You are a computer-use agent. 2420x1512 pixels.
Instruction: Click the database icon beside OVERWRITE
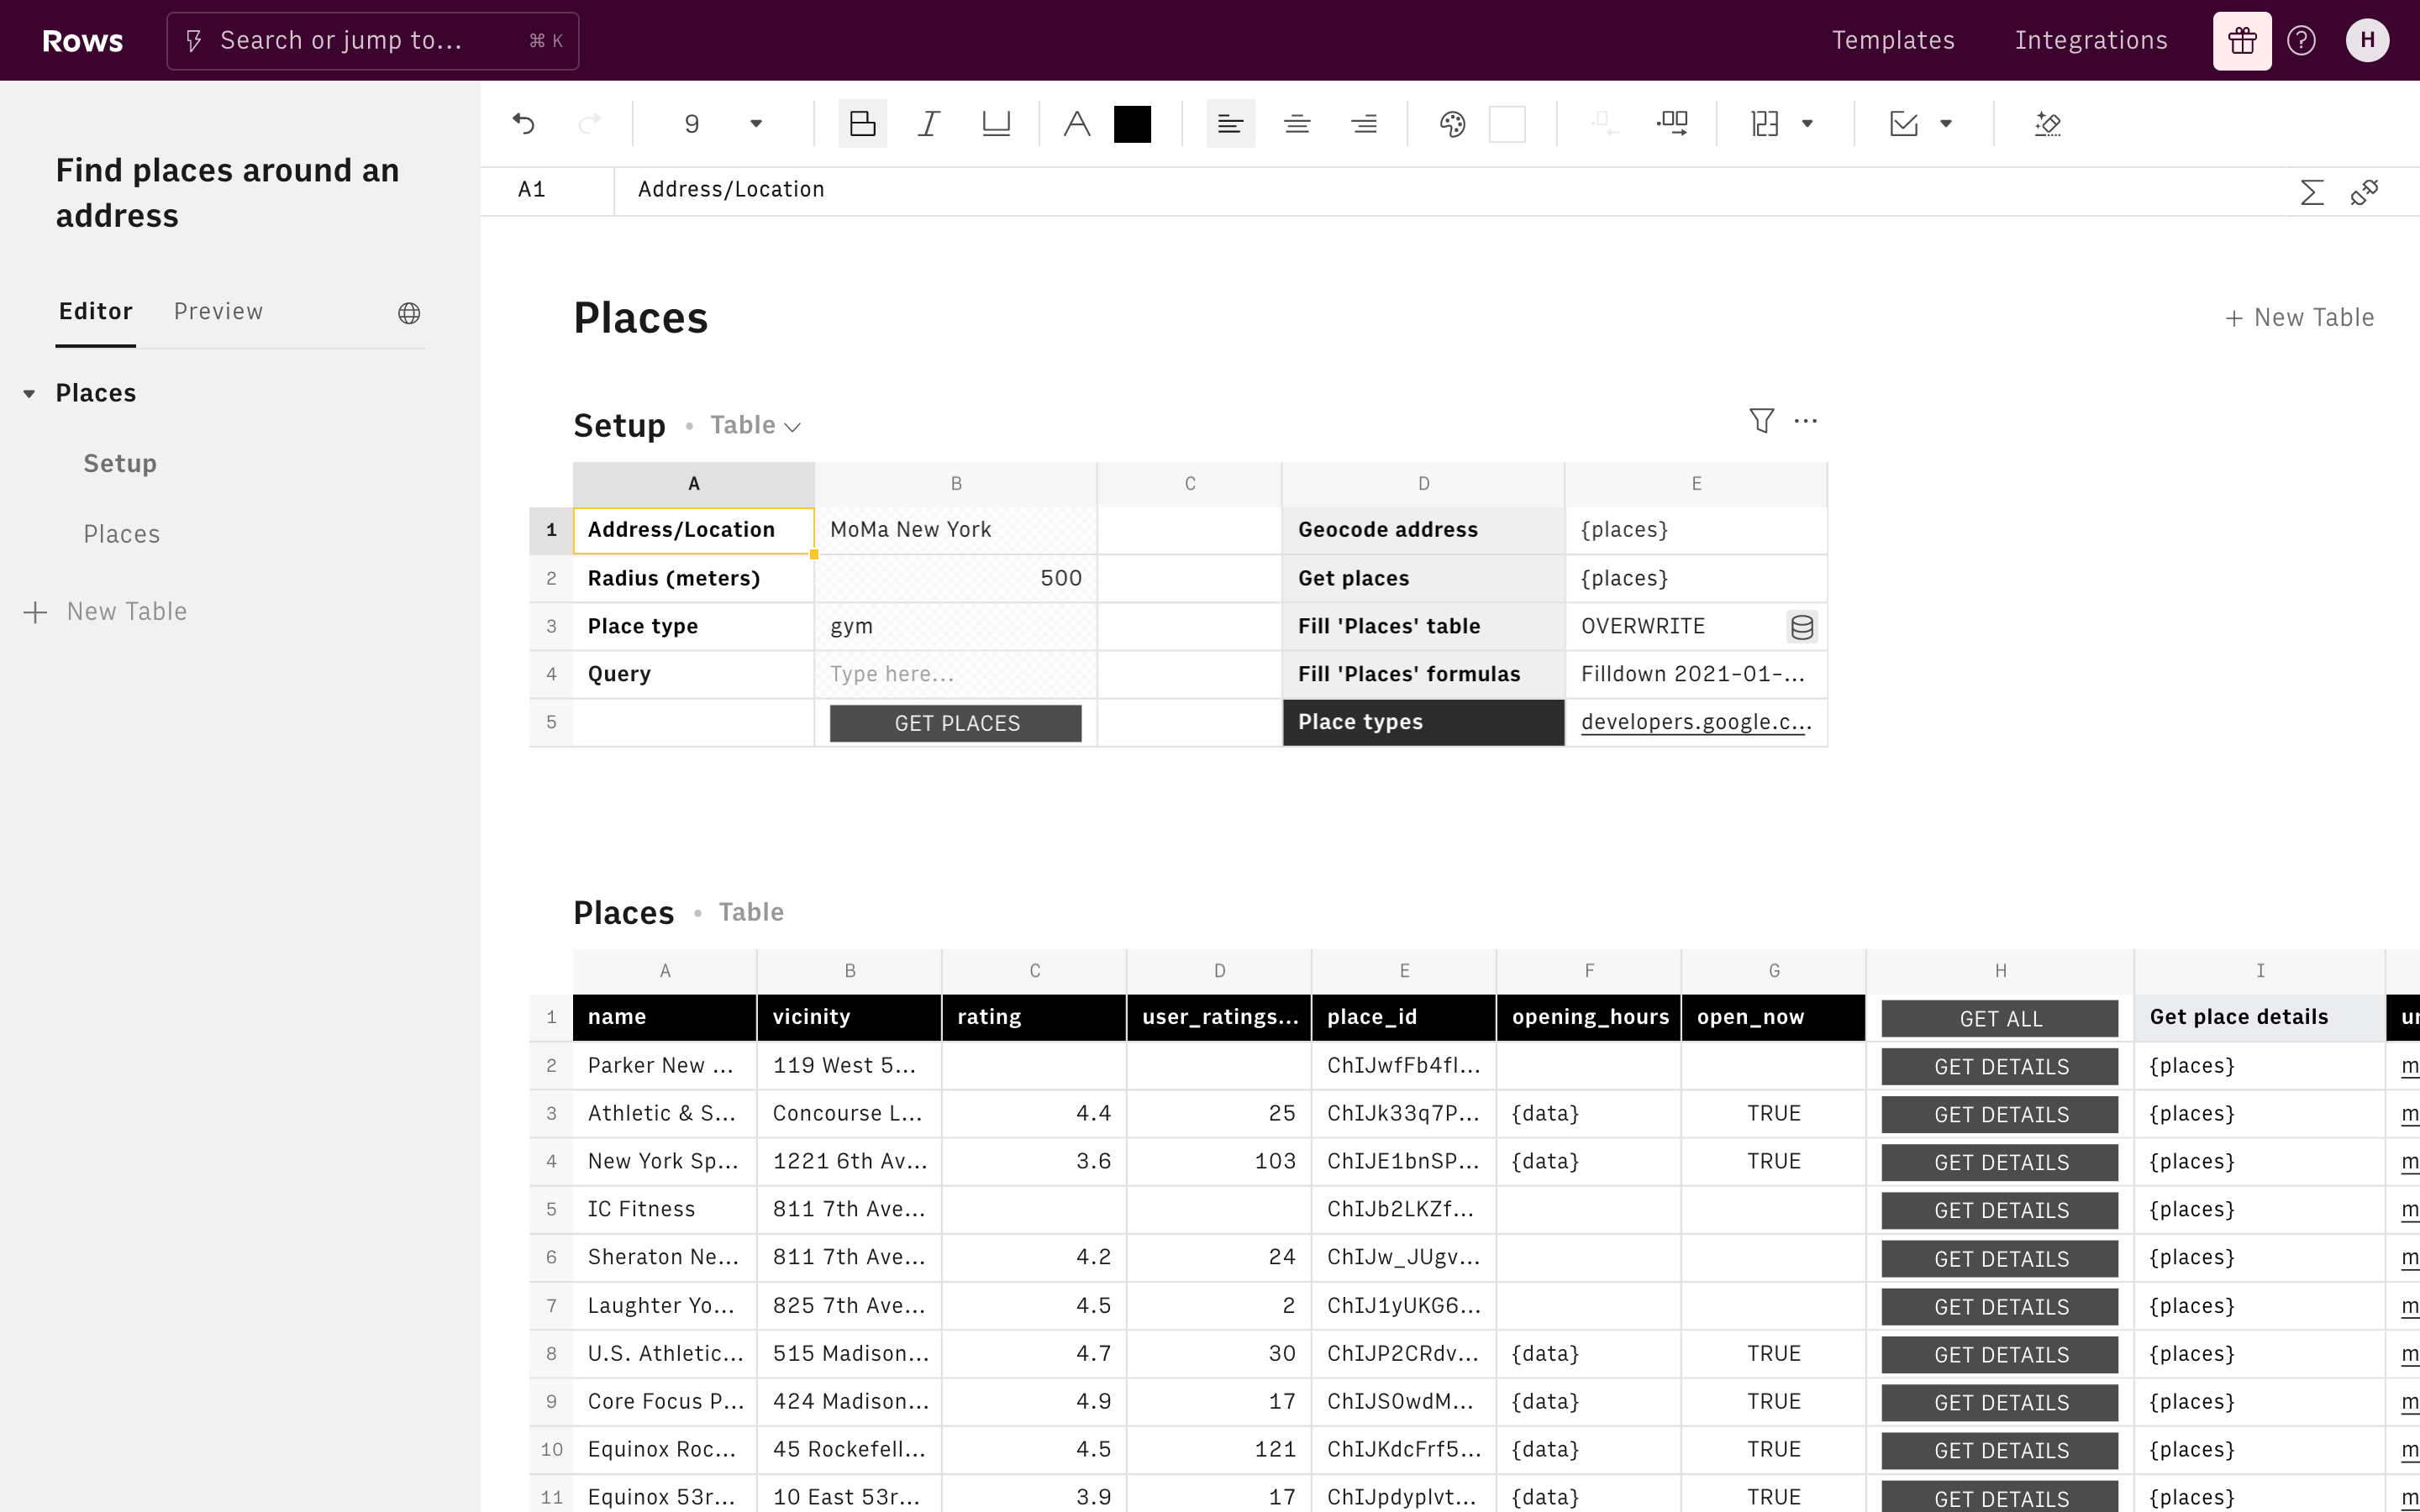click(1802, 627)
